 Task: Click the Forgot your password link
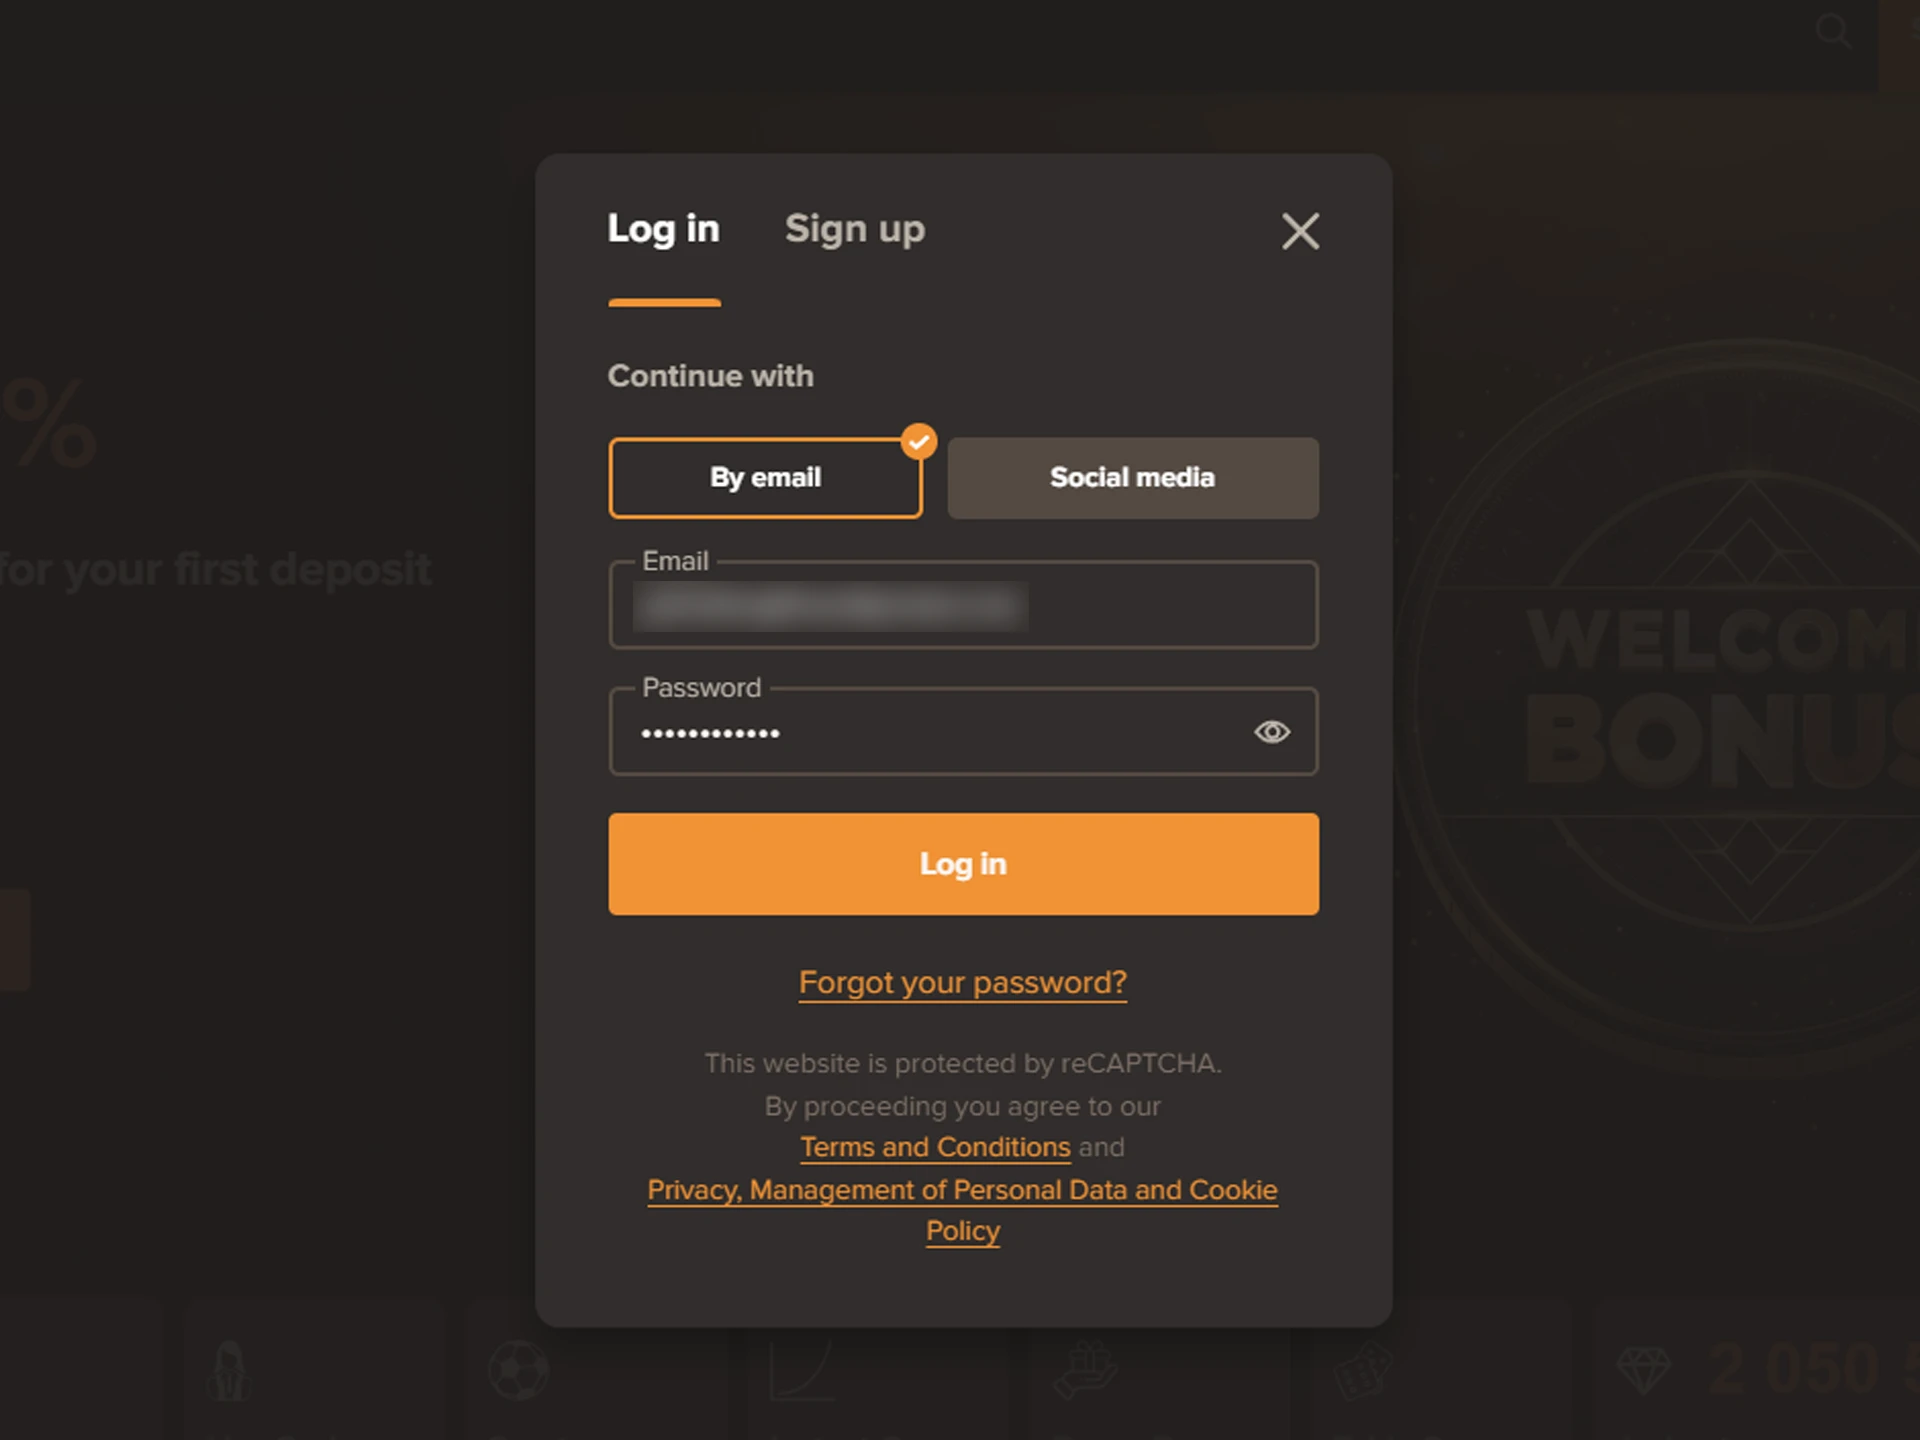pos(963,982)
